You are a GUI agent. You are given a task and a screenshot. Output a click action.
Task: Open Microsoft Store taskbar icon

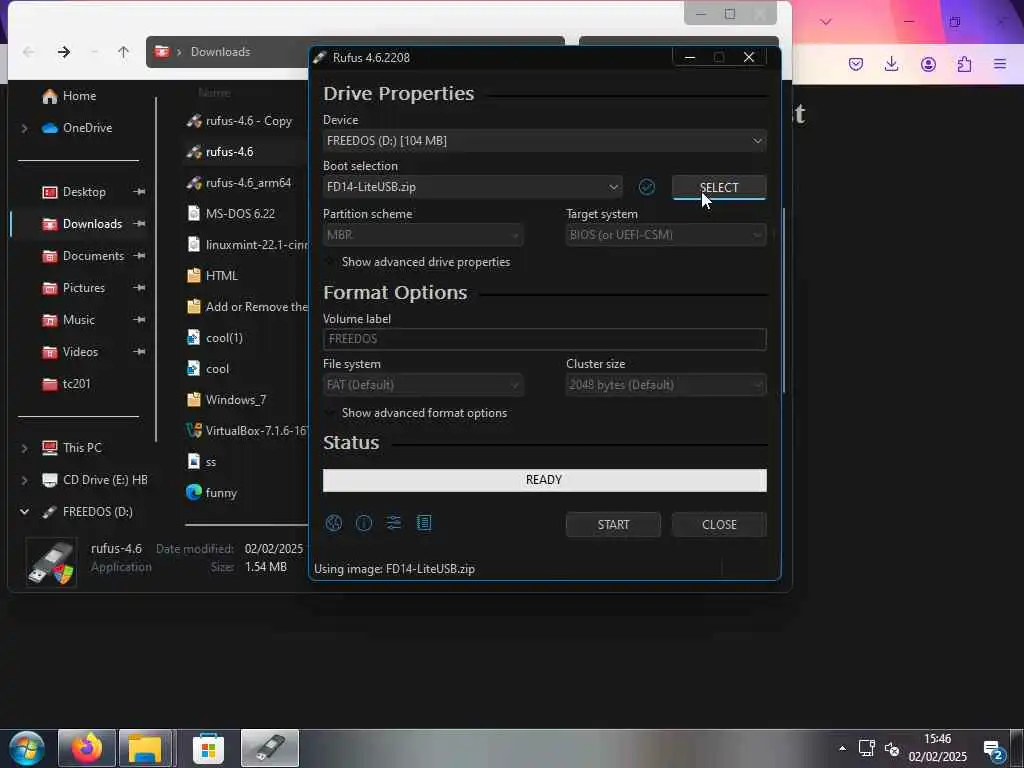click(208, 748)
